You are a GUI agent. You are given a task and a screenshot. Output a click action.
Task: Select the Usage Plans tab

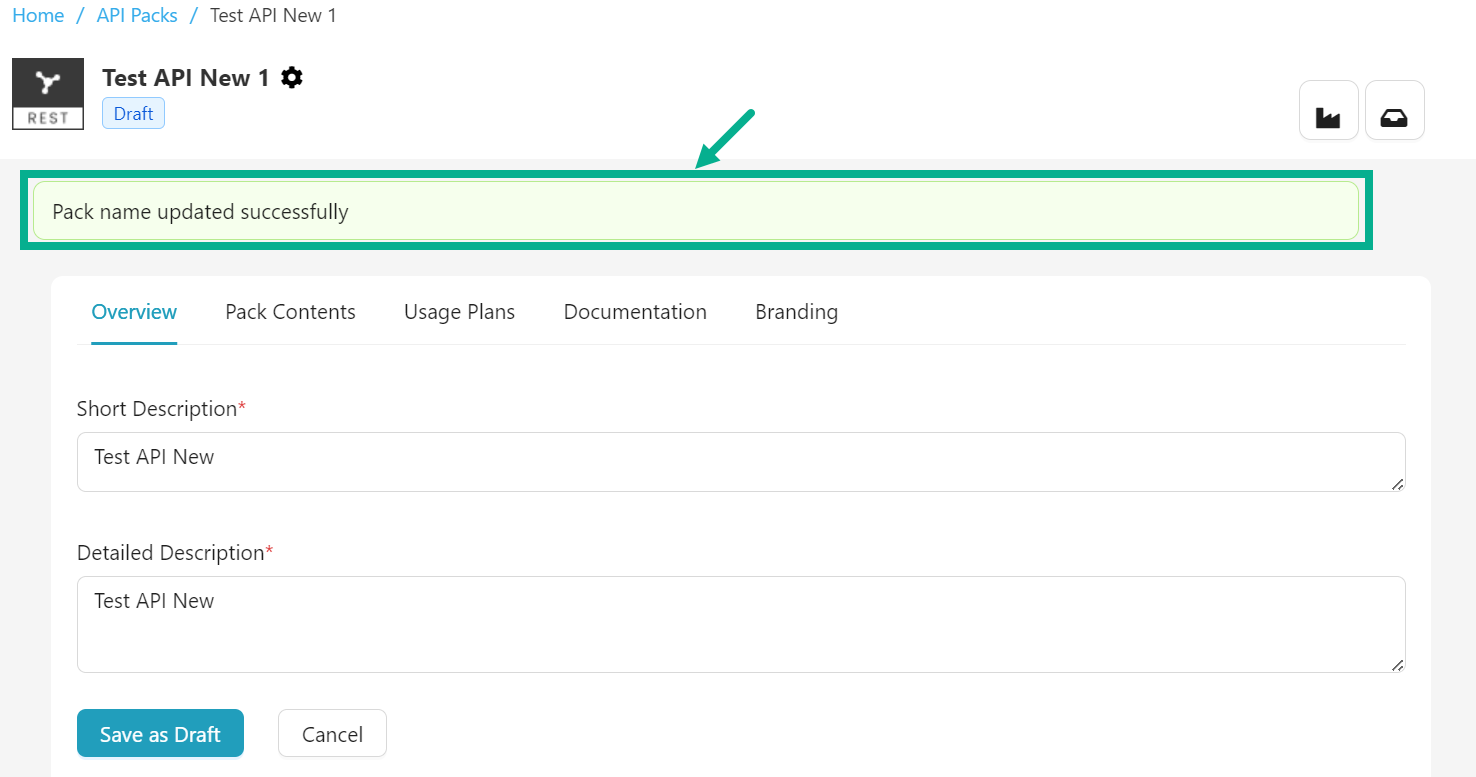tap(459, 312)
